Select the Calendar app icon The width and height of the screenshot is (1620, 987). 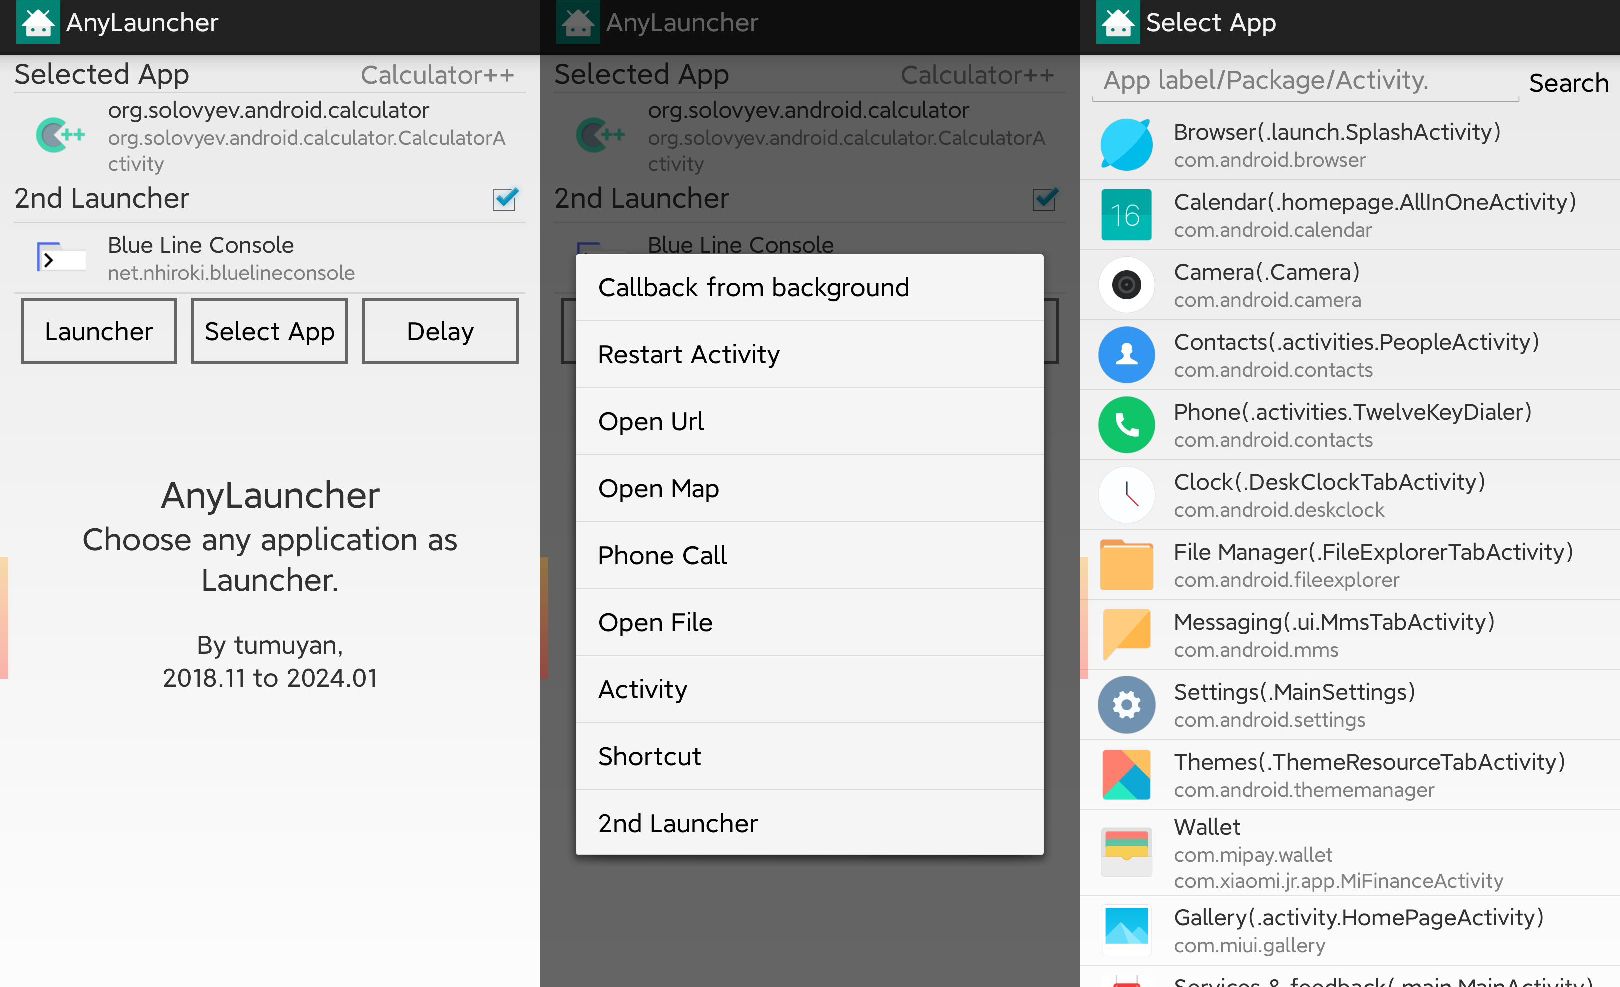pos(1126,215)
